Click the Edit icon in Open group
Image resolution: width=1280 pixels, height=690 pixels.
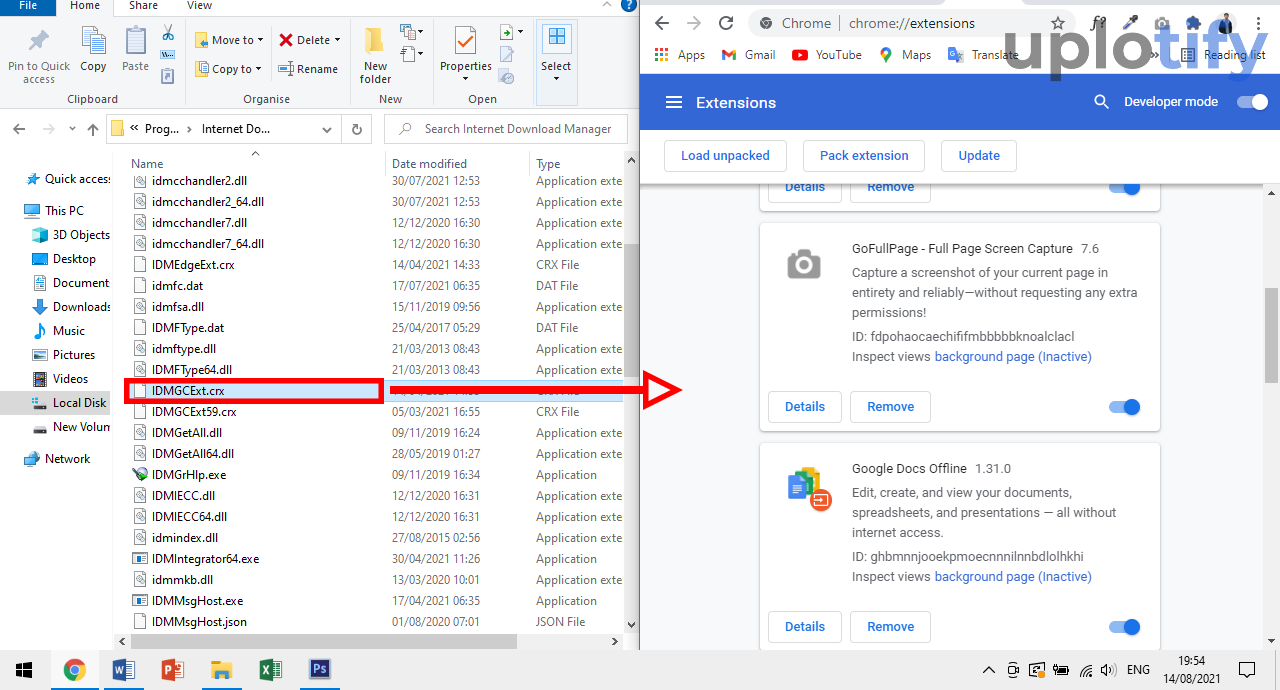(507, 55)
